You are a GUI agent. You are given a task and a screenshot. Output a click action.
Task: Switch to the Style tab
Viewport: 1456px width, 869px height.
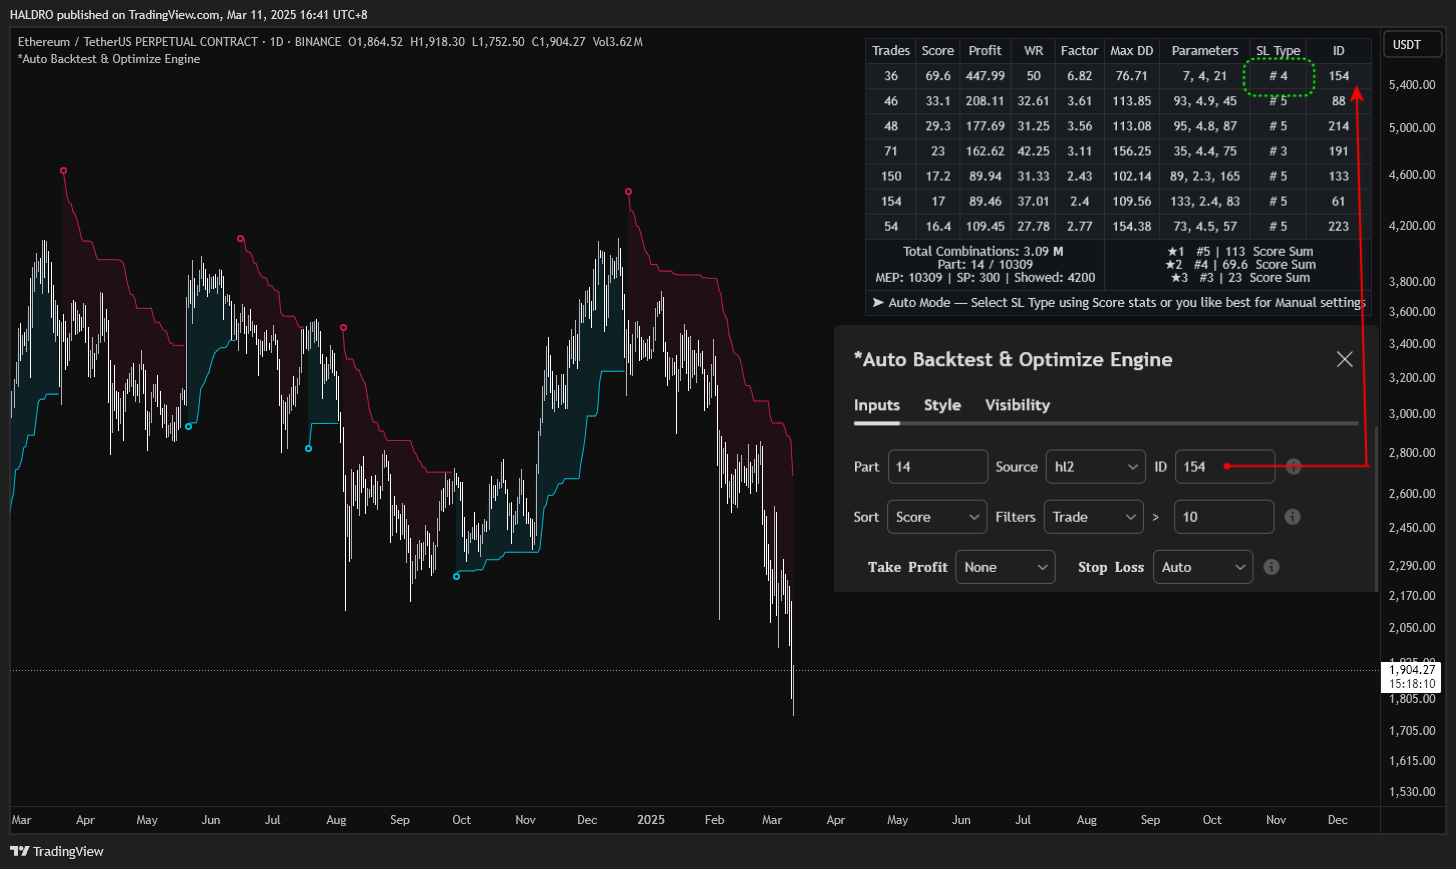tap(942, 405)
